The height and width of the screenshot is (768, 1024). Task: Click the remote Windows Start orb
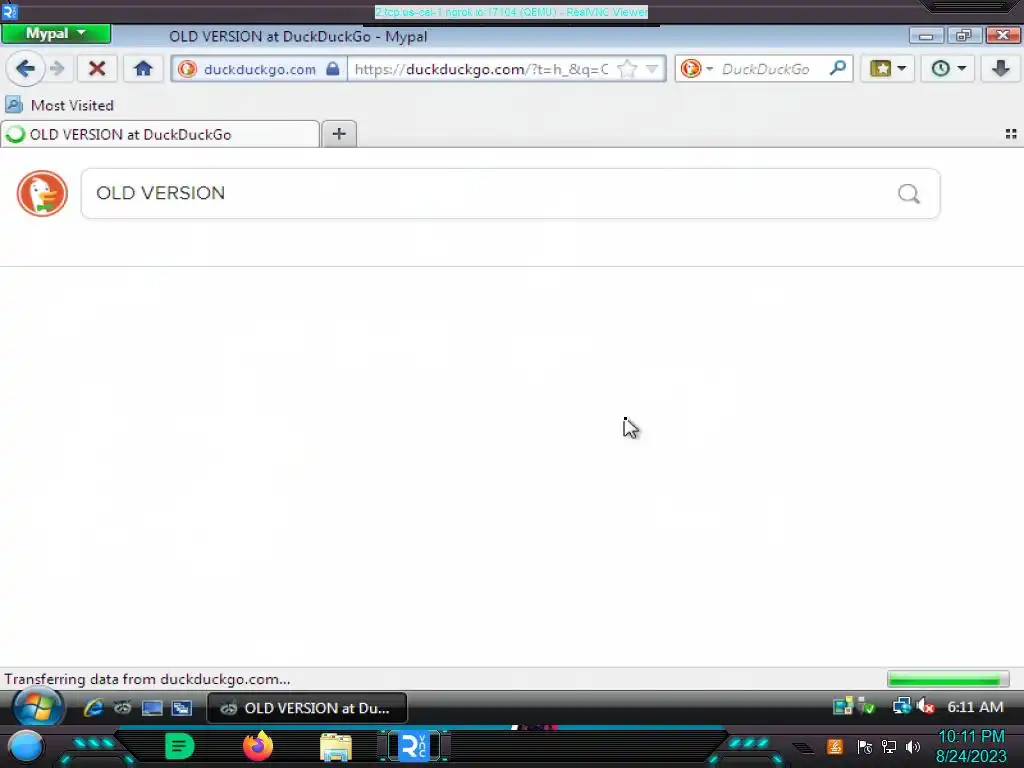[37, 708]
